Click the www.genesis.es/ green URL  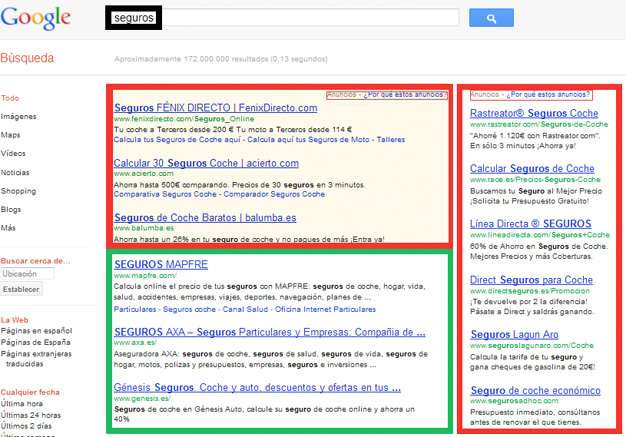pyautogui.click(x=142, y=398)
